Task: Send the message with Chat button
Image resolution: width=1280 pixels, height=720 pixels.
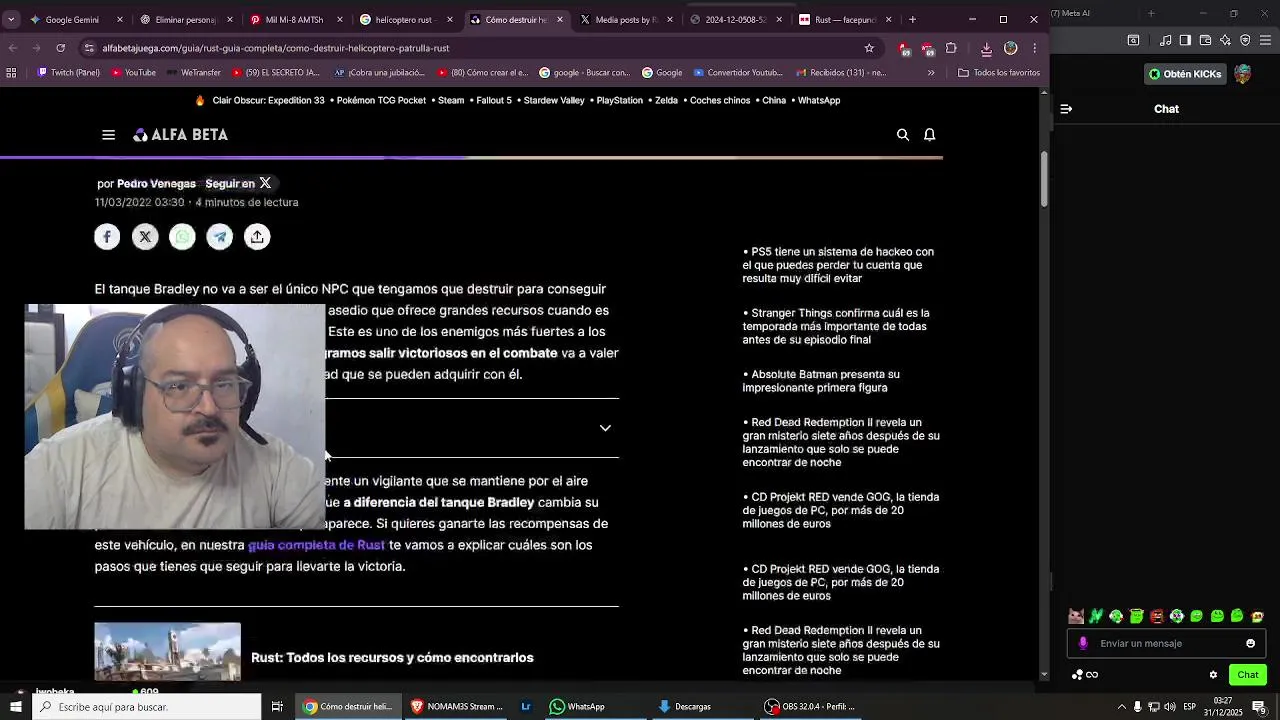Action: (x=1247, y=675)
